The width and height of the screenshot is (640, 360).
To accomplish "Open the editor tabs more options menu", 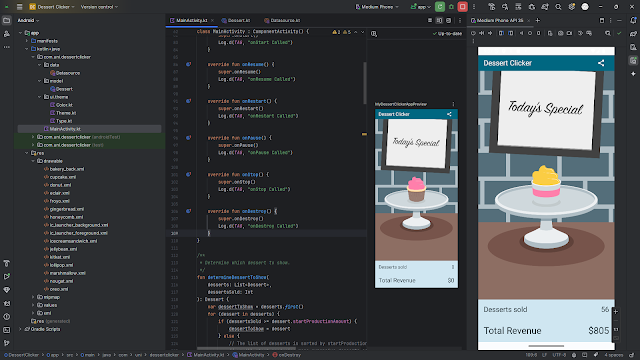I will pyautogui.click(x=460, y=20).
